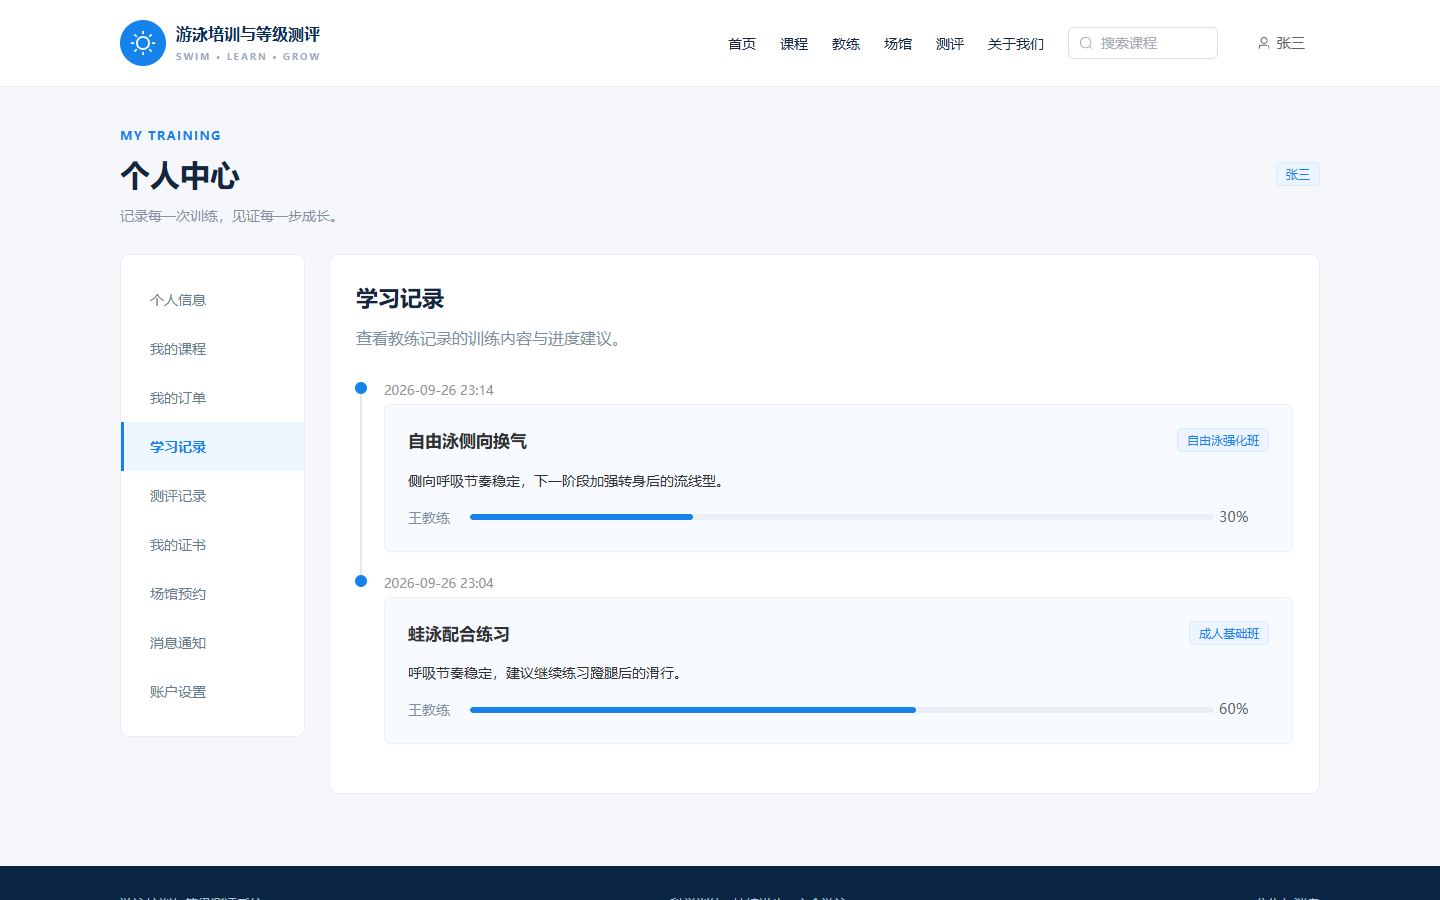This screenshot has height=900, width=1440.
Task: Focus the 搜索课程 search field
Action: point(1143,43)
